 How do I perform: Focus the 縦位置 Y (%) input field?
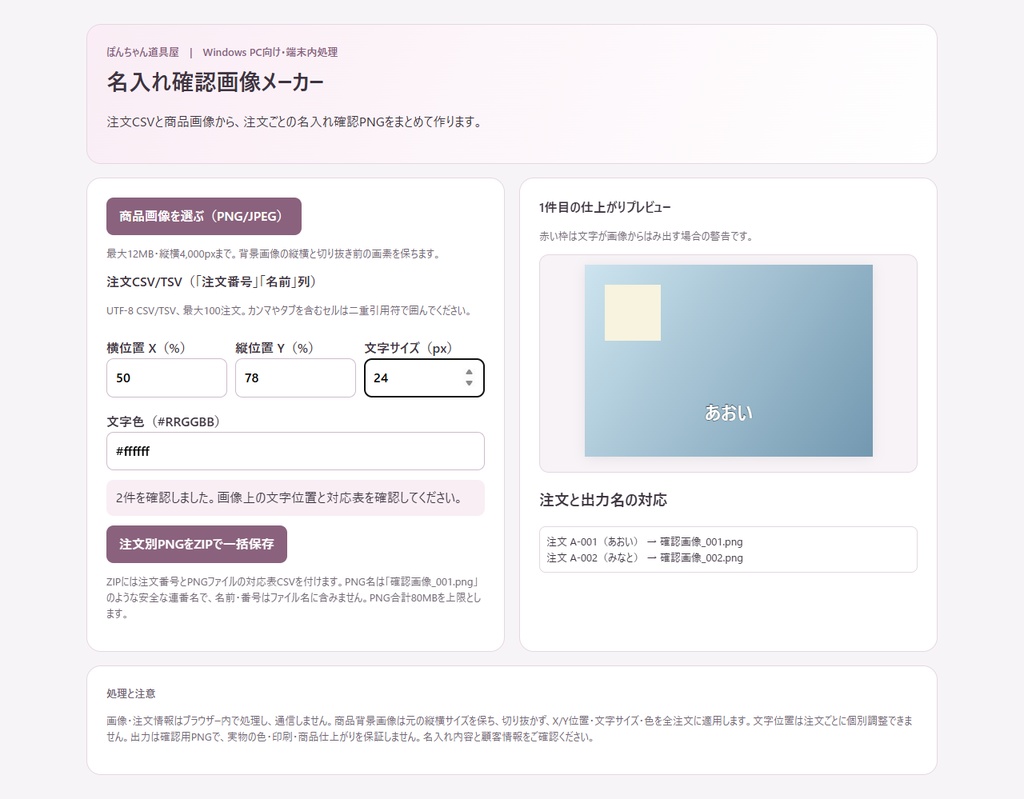295,378
